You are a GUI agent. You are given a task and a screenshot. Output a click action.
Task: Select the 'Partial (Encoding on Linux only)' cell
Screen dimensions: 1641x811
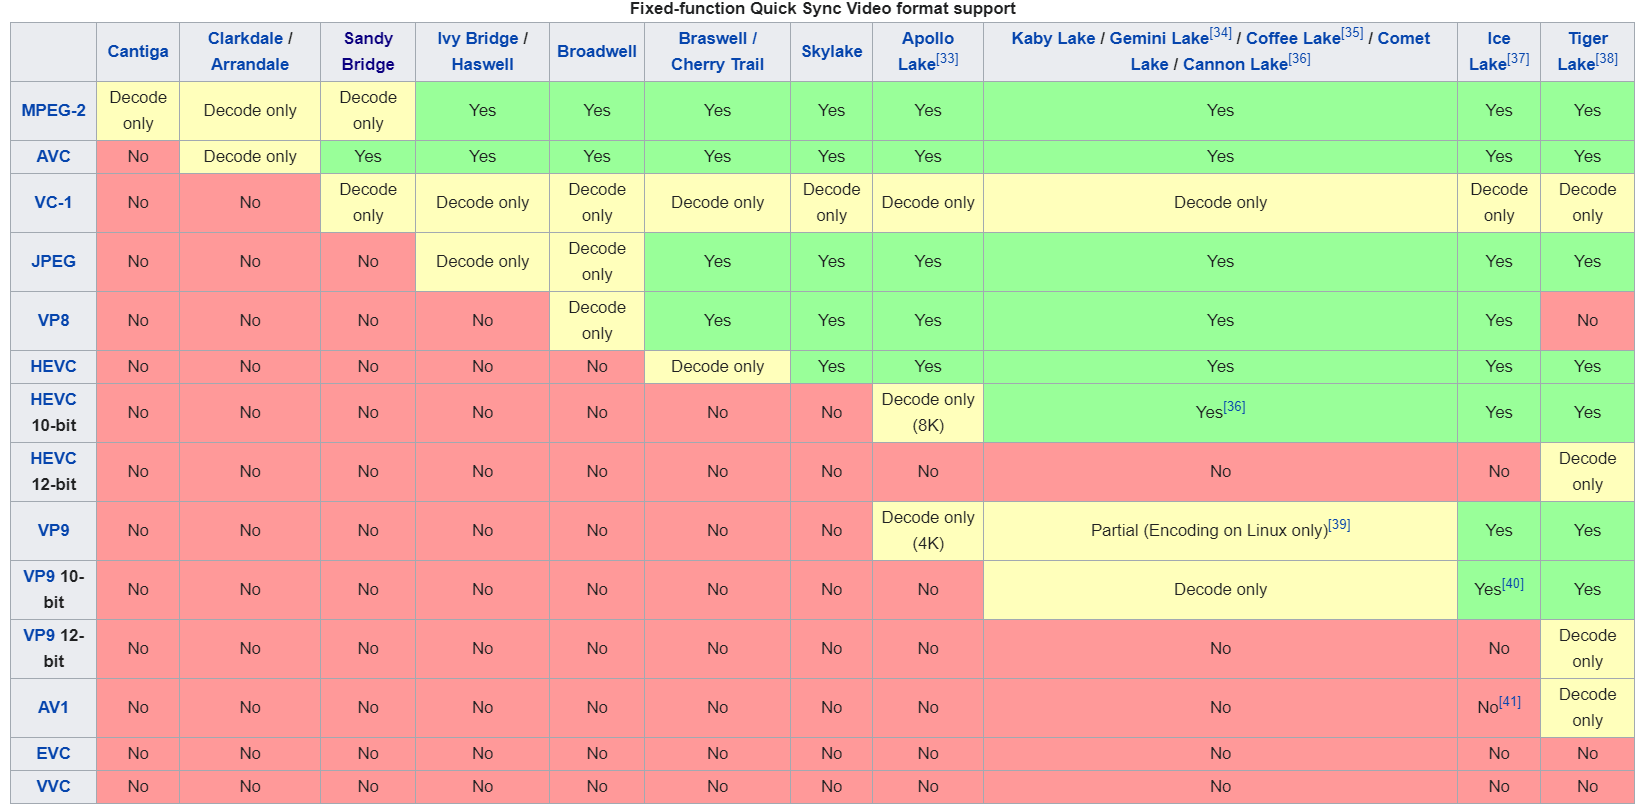pyautogui.click(x=1220, y=530)
